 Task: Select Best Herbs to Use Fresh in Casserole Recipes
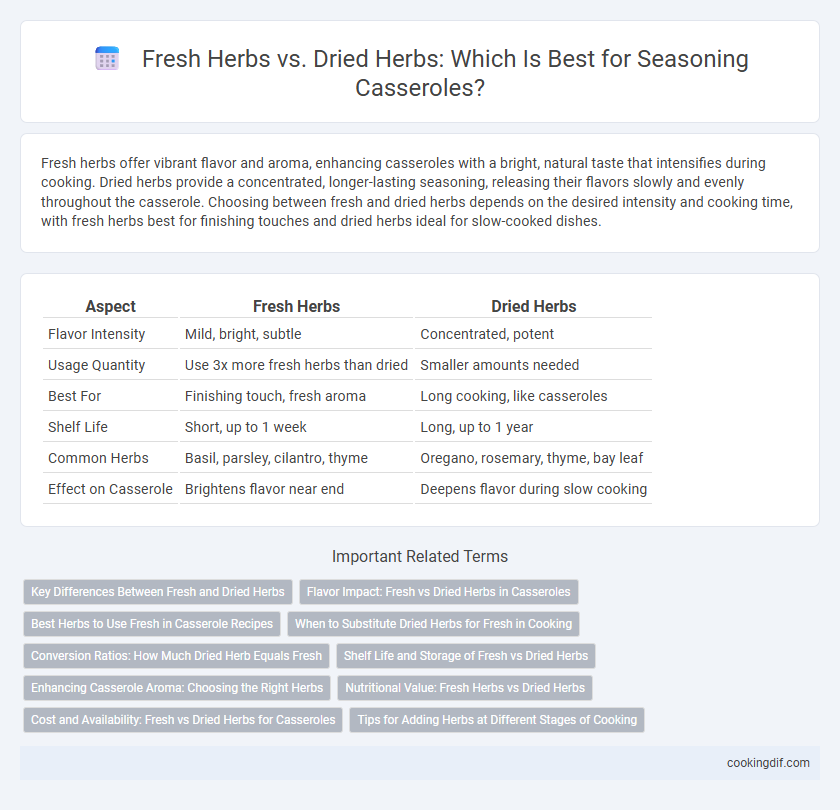point(152,624)
